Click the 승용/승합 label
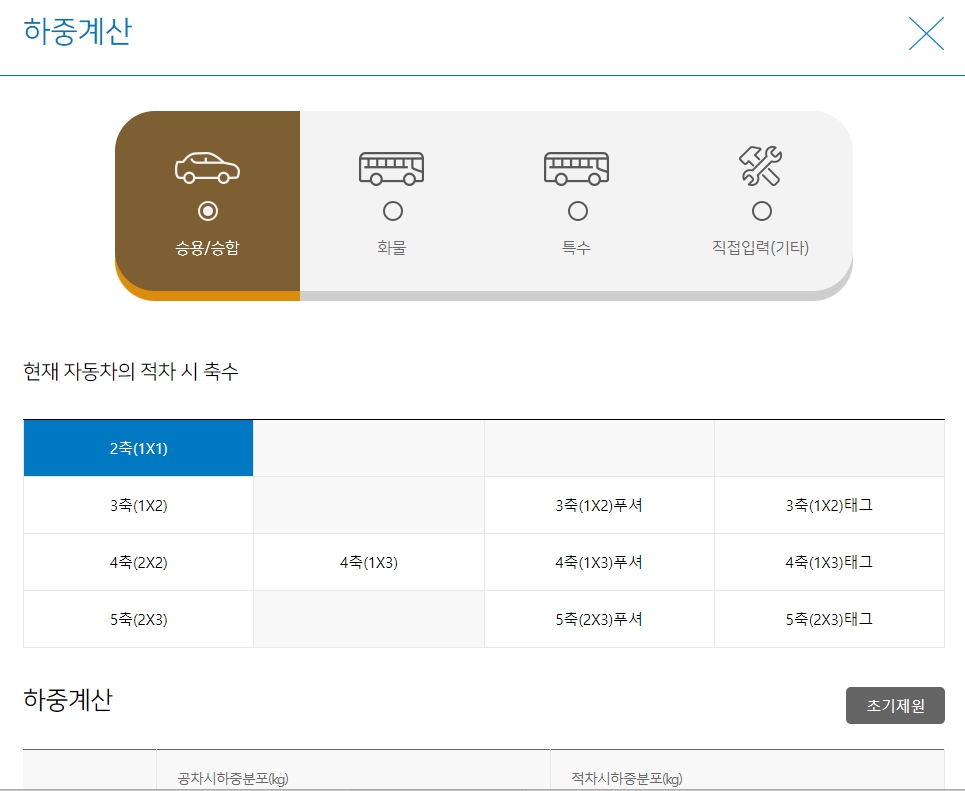965x791 pixels. click(x=207, y=247)
